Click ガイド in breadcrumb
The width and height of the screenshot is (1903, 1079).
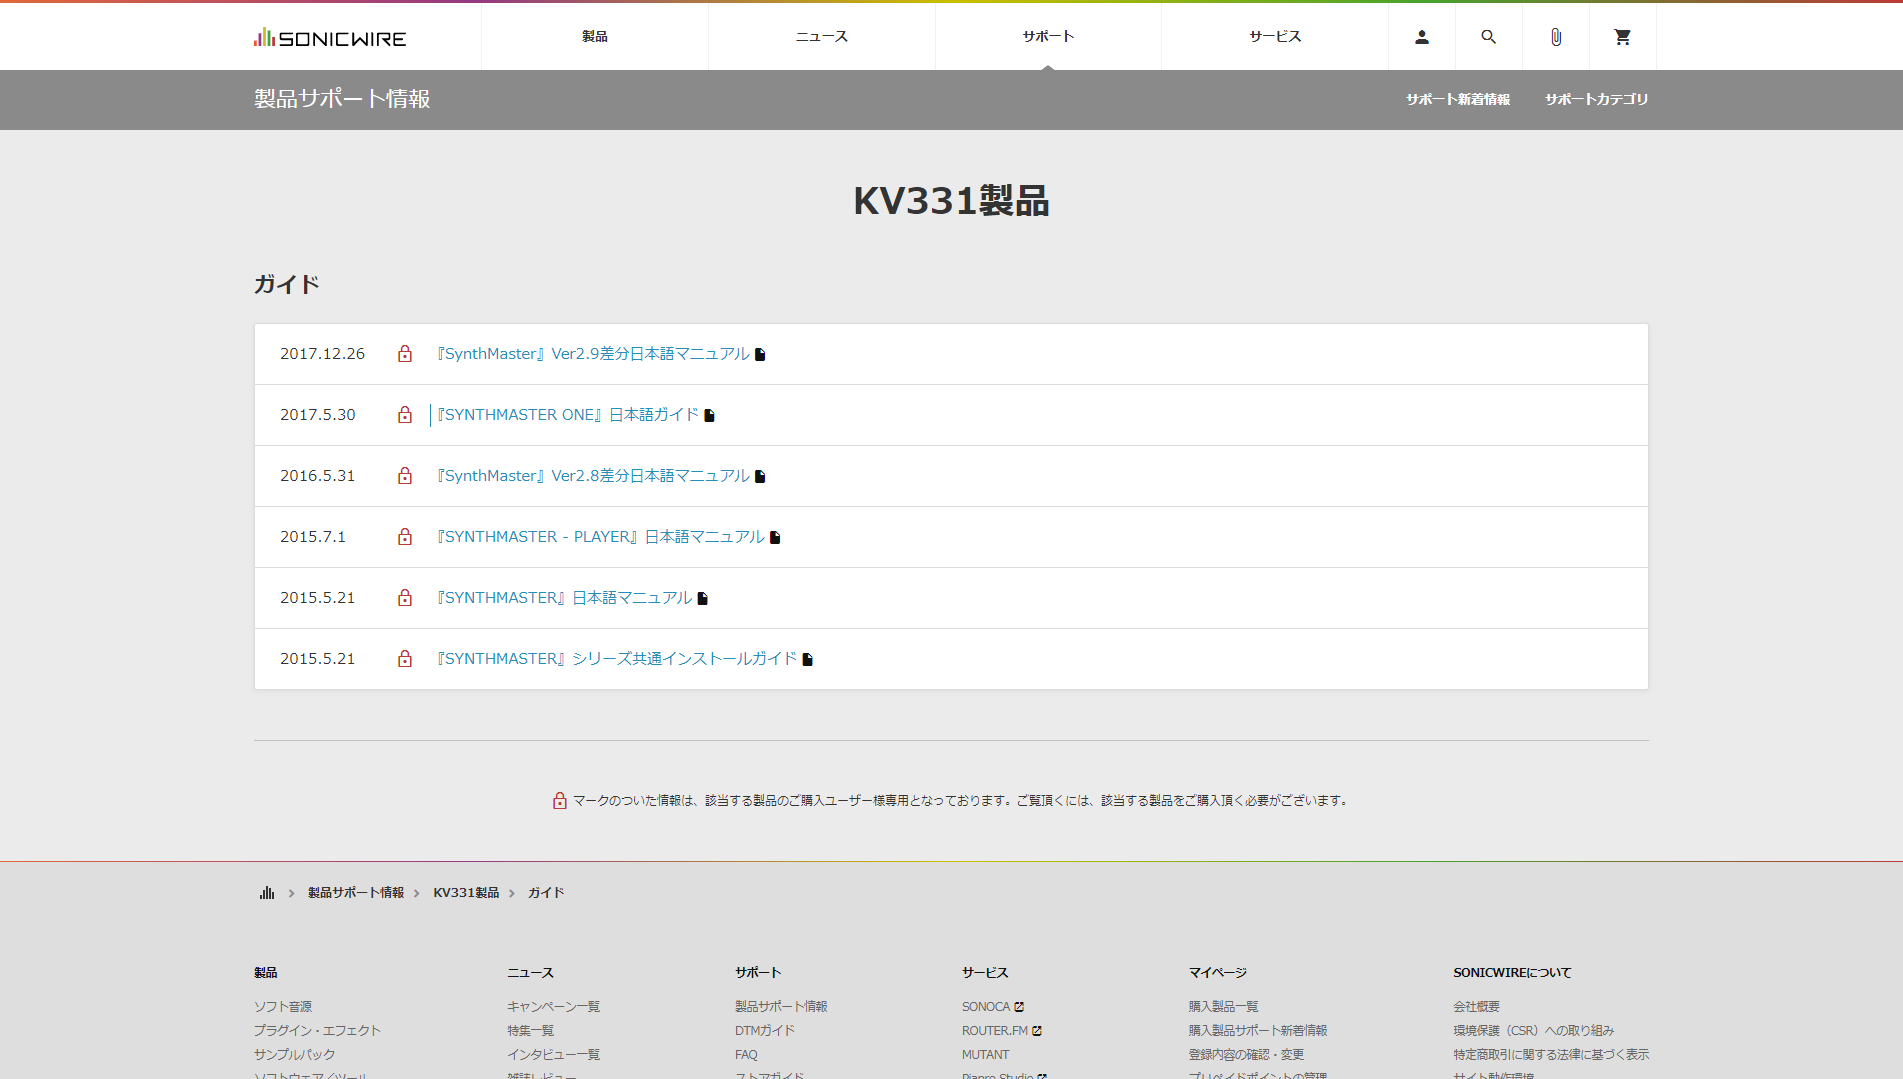click(546, 893)
